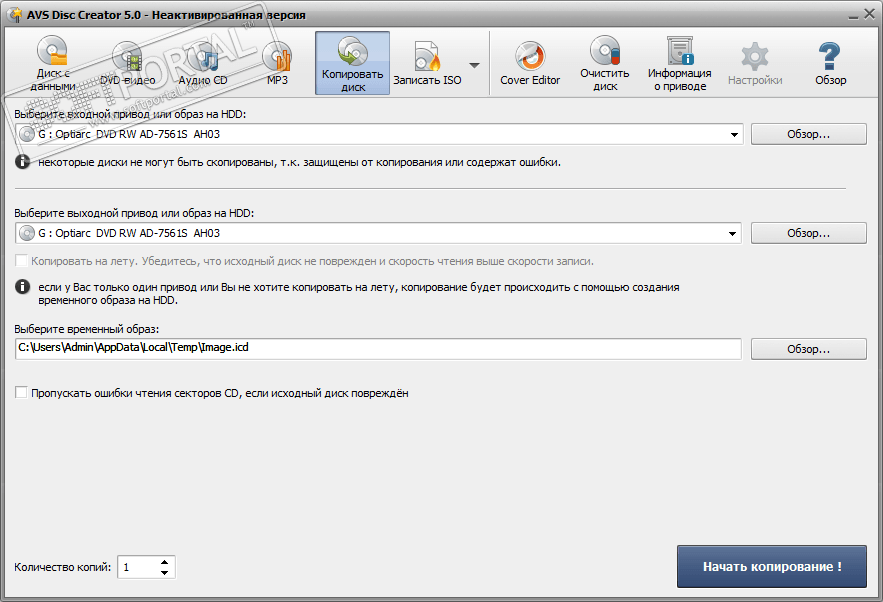Minimize the AVS Disc Creator window
Image resolution: width=883 pixels, height=602 pixels.
point(854,15)
